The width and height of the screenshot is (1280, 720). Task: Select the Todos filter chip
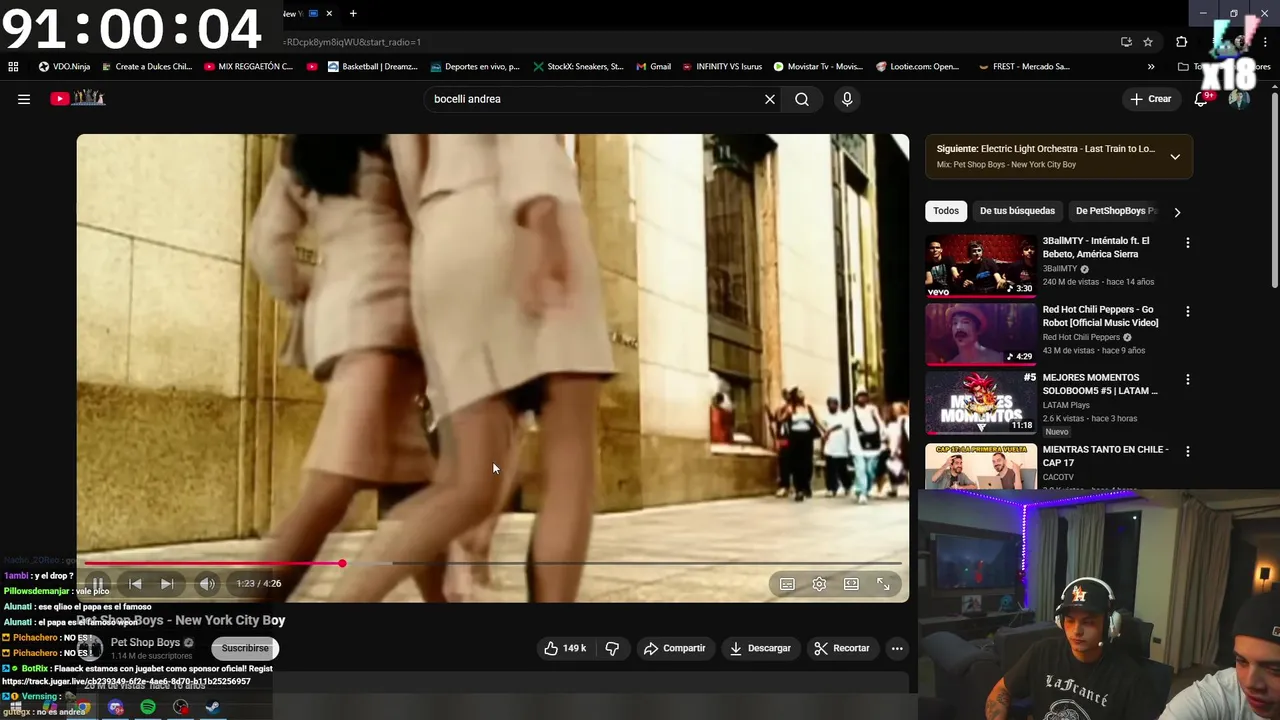point(946,211)
